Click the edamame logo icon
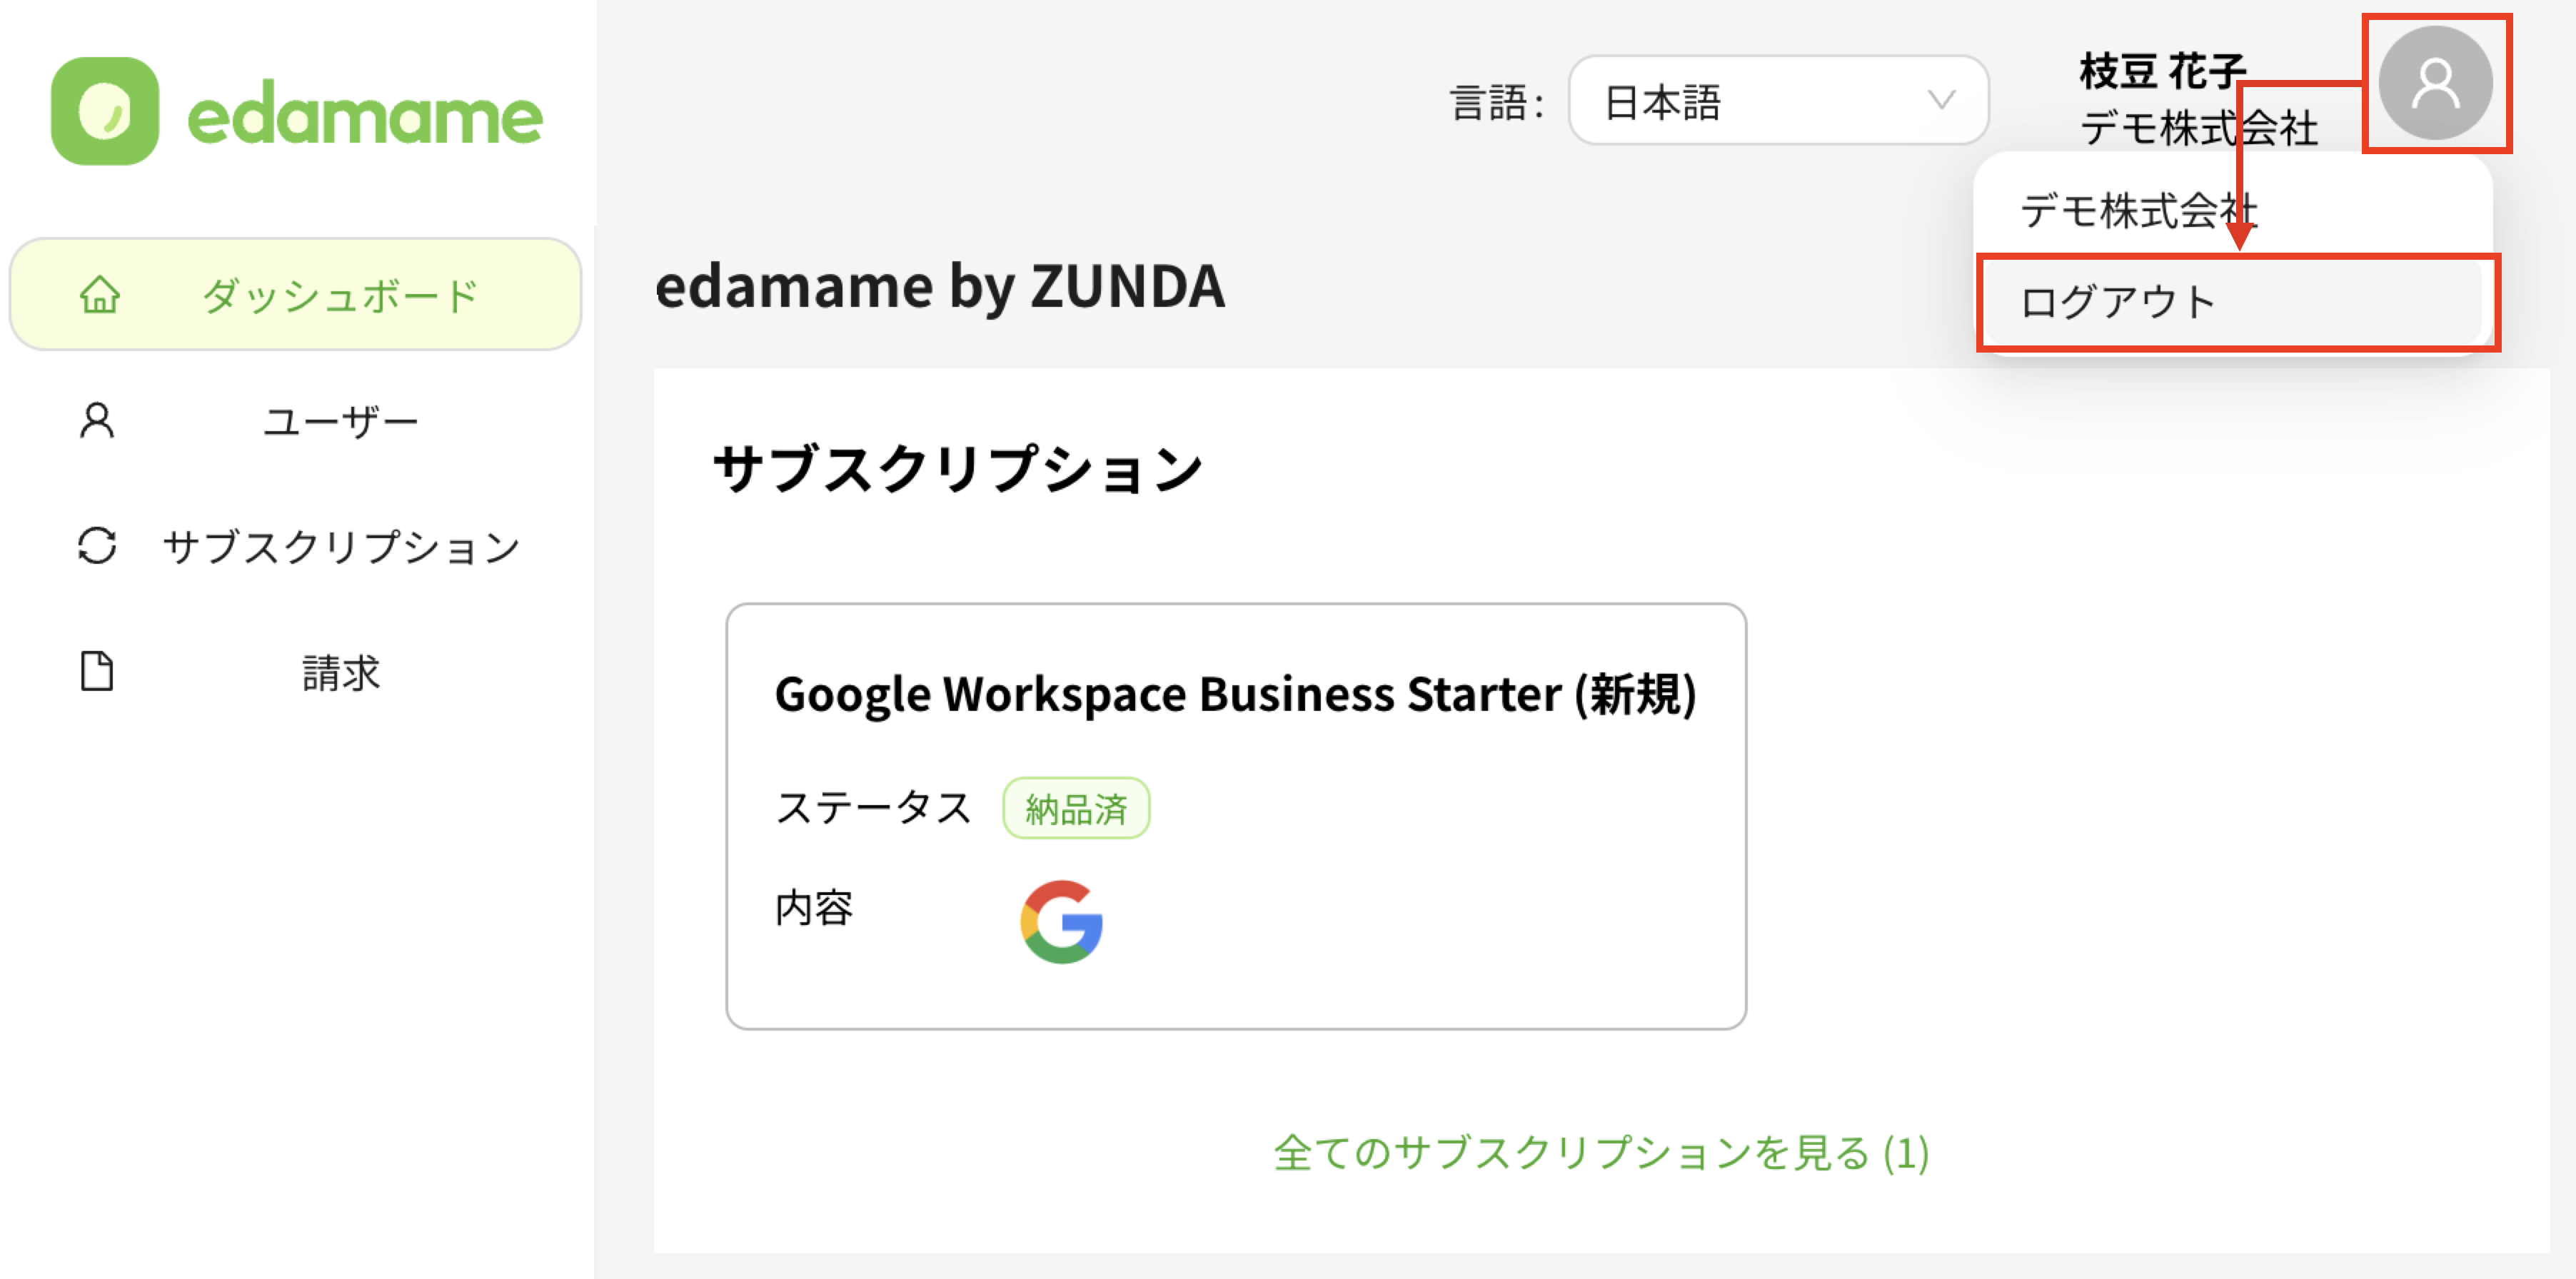Screen dimensions: 2576x1279 point(105,111)
